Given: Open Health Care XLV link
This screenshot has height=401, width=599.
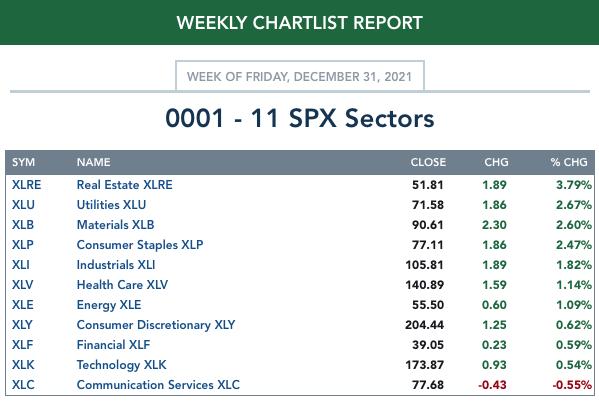Looking at the screenshot, I should [122, 285].
